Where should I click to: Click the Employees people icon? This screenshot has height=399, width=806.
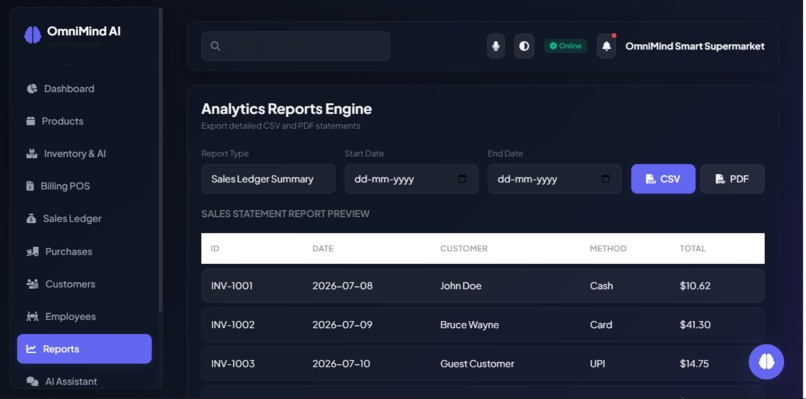point(32,316)
